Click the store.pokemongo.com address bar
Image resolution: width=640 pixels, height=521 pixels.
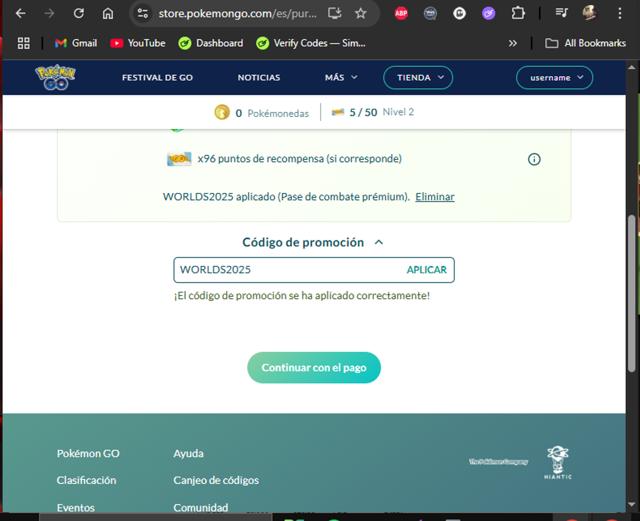coord(237,13)
